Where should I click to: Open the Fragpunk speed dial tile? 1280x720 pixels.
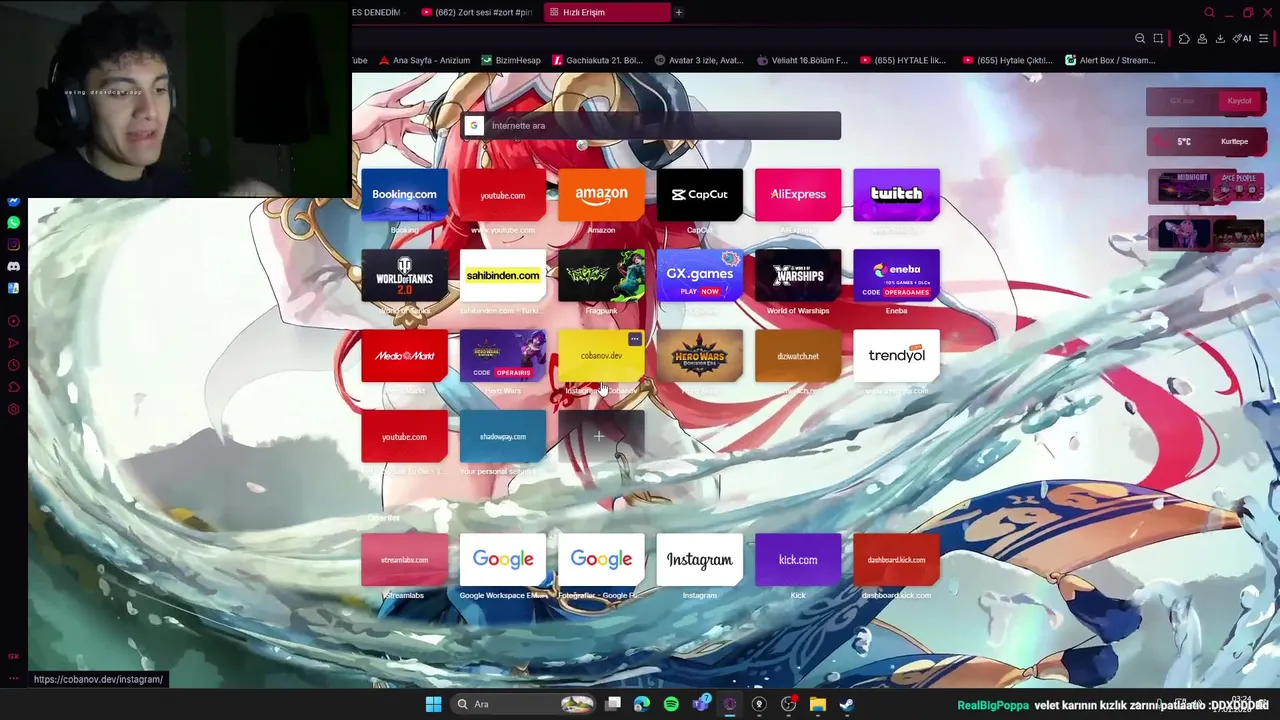601,275
